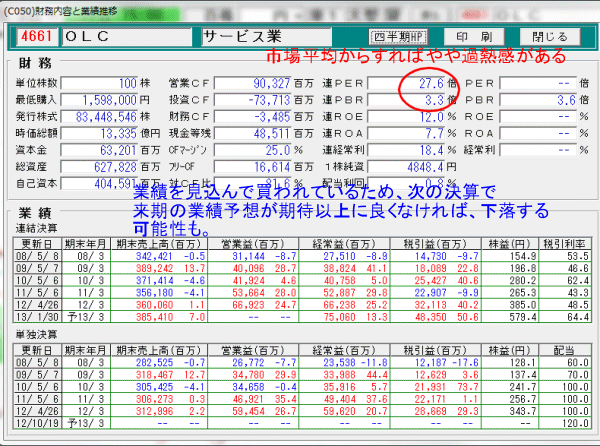The width and height of the screenshot is (600, 446).
Task: Select the 連ROE value 12.0
Action: point(406,117)
